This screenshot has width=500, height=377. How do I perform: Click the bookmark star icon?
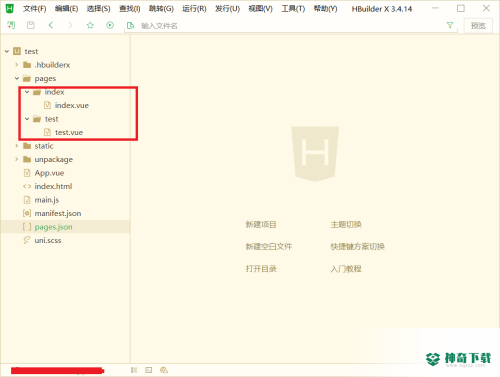[90, 25]
